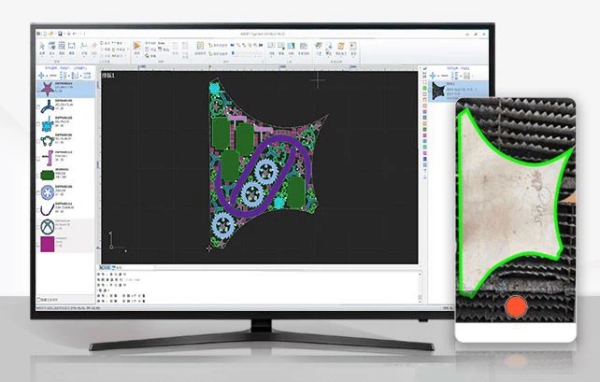Click the orange record button on phone

click(516, 307)
